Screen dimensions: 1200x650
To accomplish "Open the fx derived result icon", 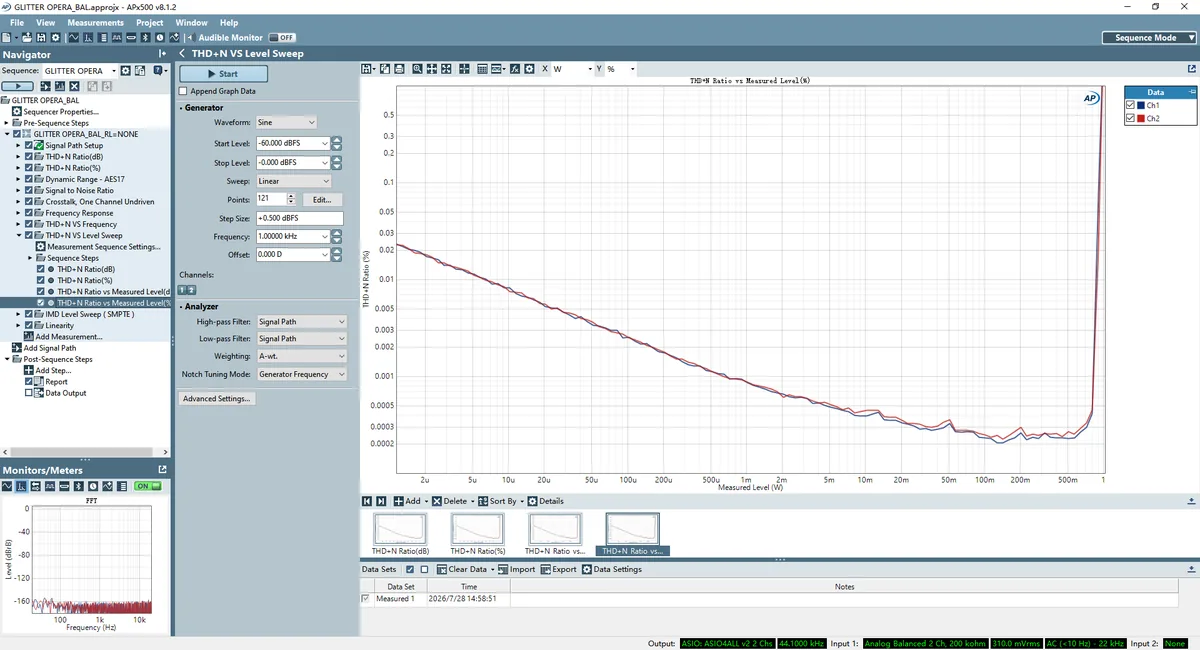I will (515, 69).
